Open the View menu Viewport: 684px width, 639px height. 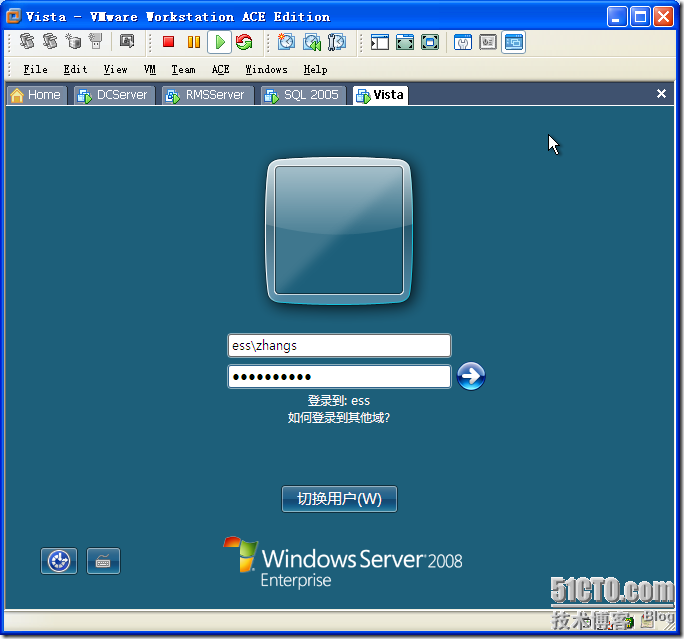pos(116,69)
